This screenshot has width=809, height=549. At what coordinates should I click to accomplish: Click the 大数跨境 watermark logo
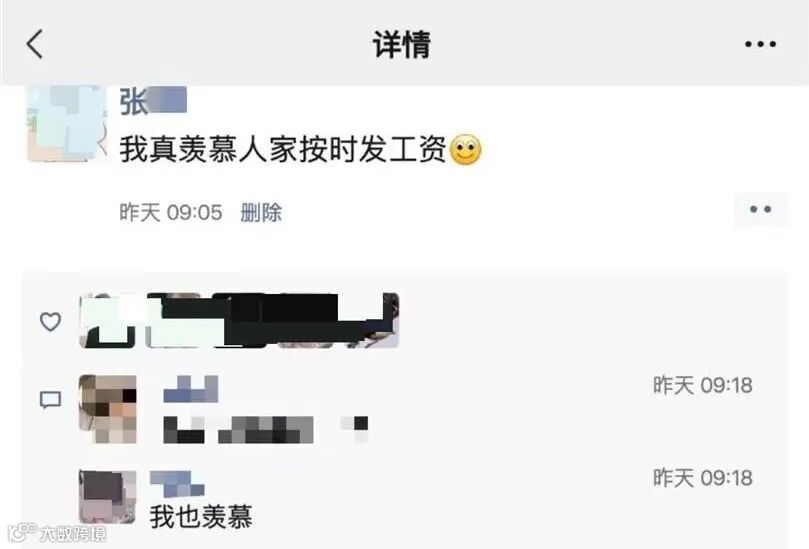tap(57, 532)
